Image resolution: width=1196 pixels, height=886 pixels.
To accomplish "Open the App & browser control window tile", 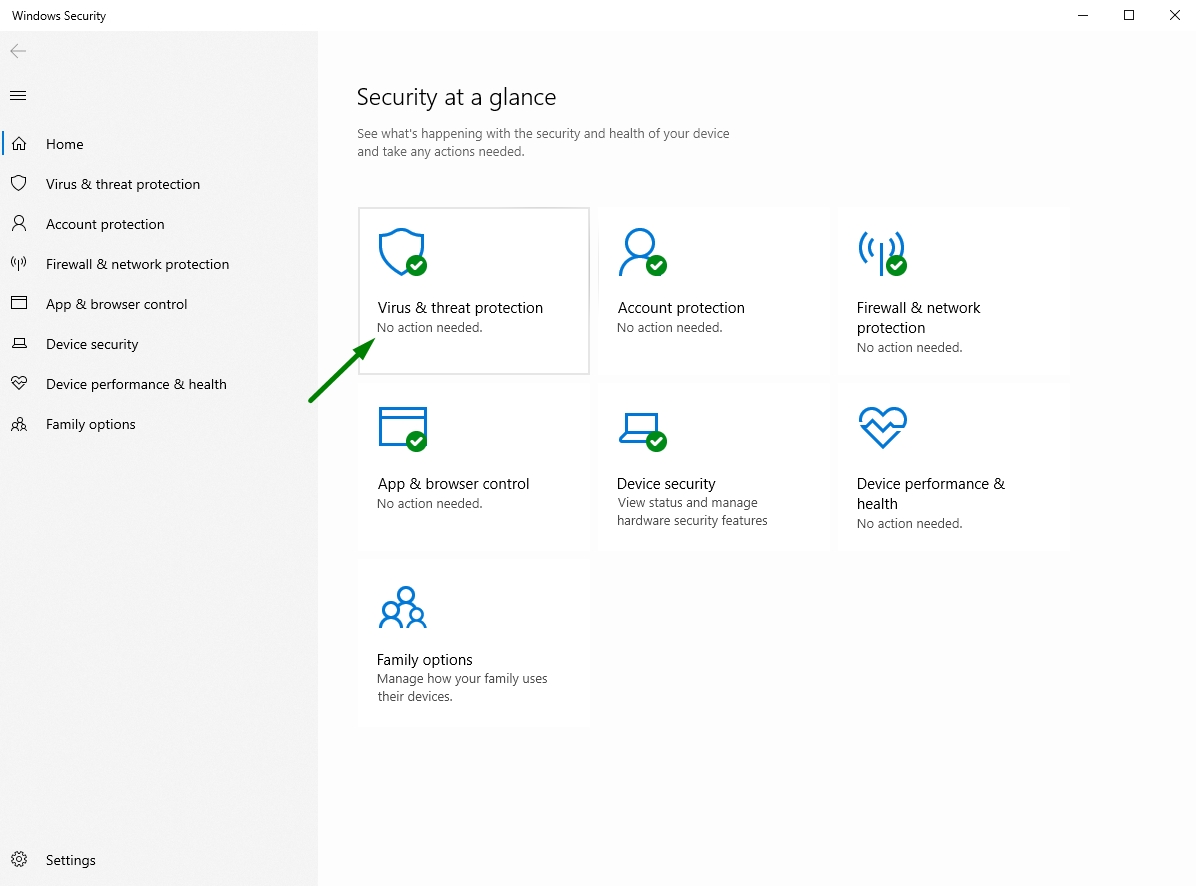I will (x=474, y=467).
